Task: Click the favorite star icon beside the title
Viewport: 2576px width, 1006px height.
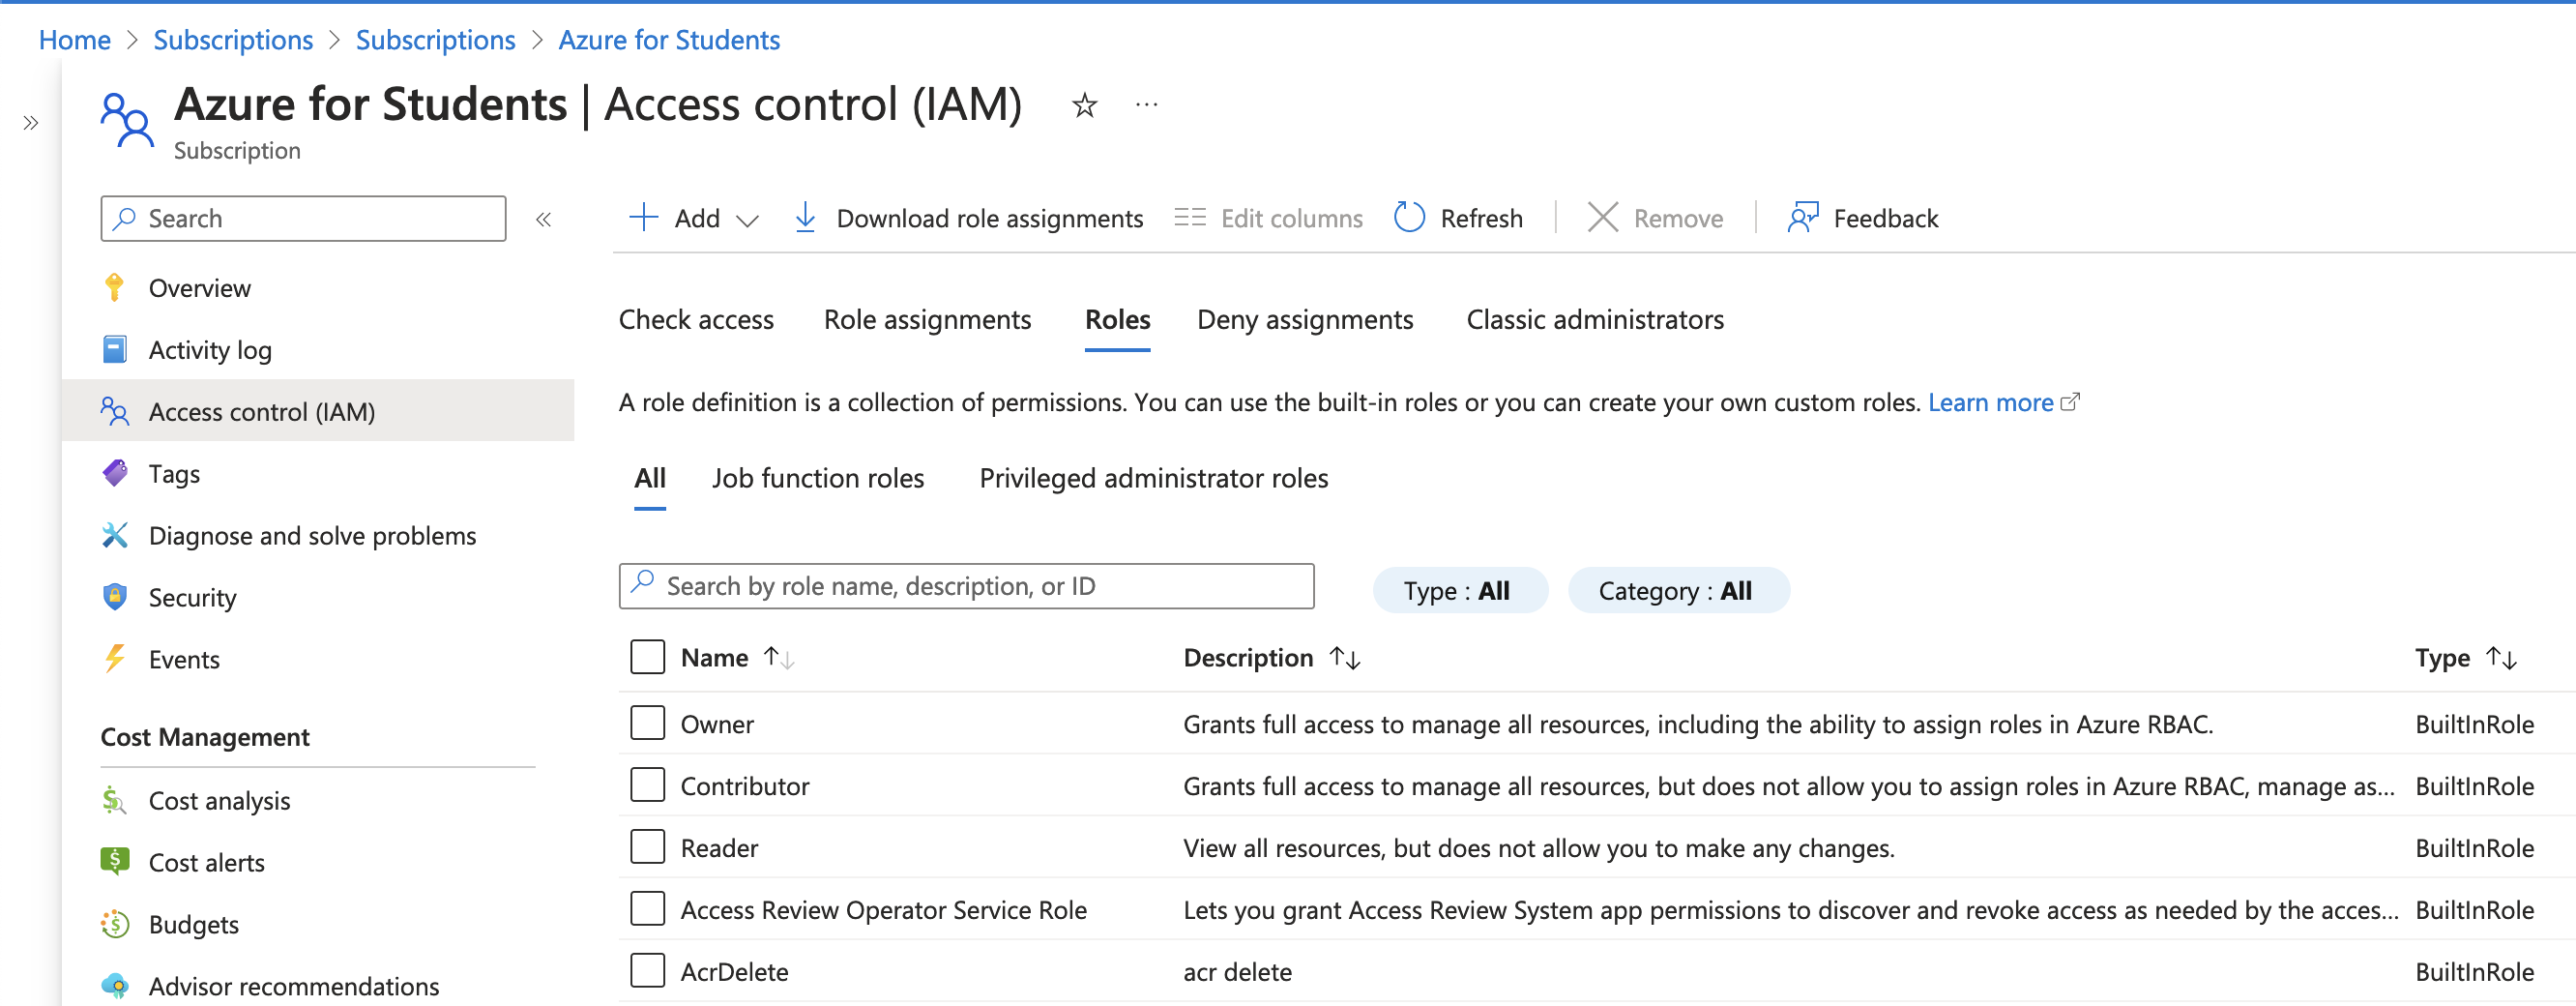Action: tap(1084, 105)
